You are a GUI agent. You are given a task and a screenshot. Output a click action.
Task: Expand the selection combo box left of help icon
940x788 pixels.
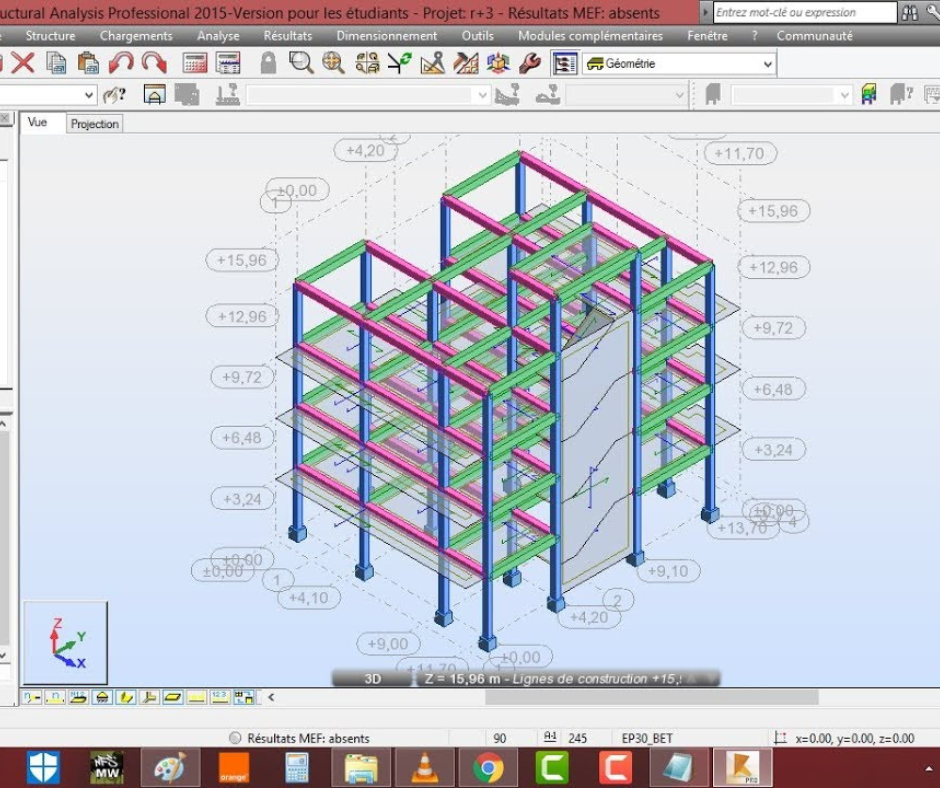[88, 95]
